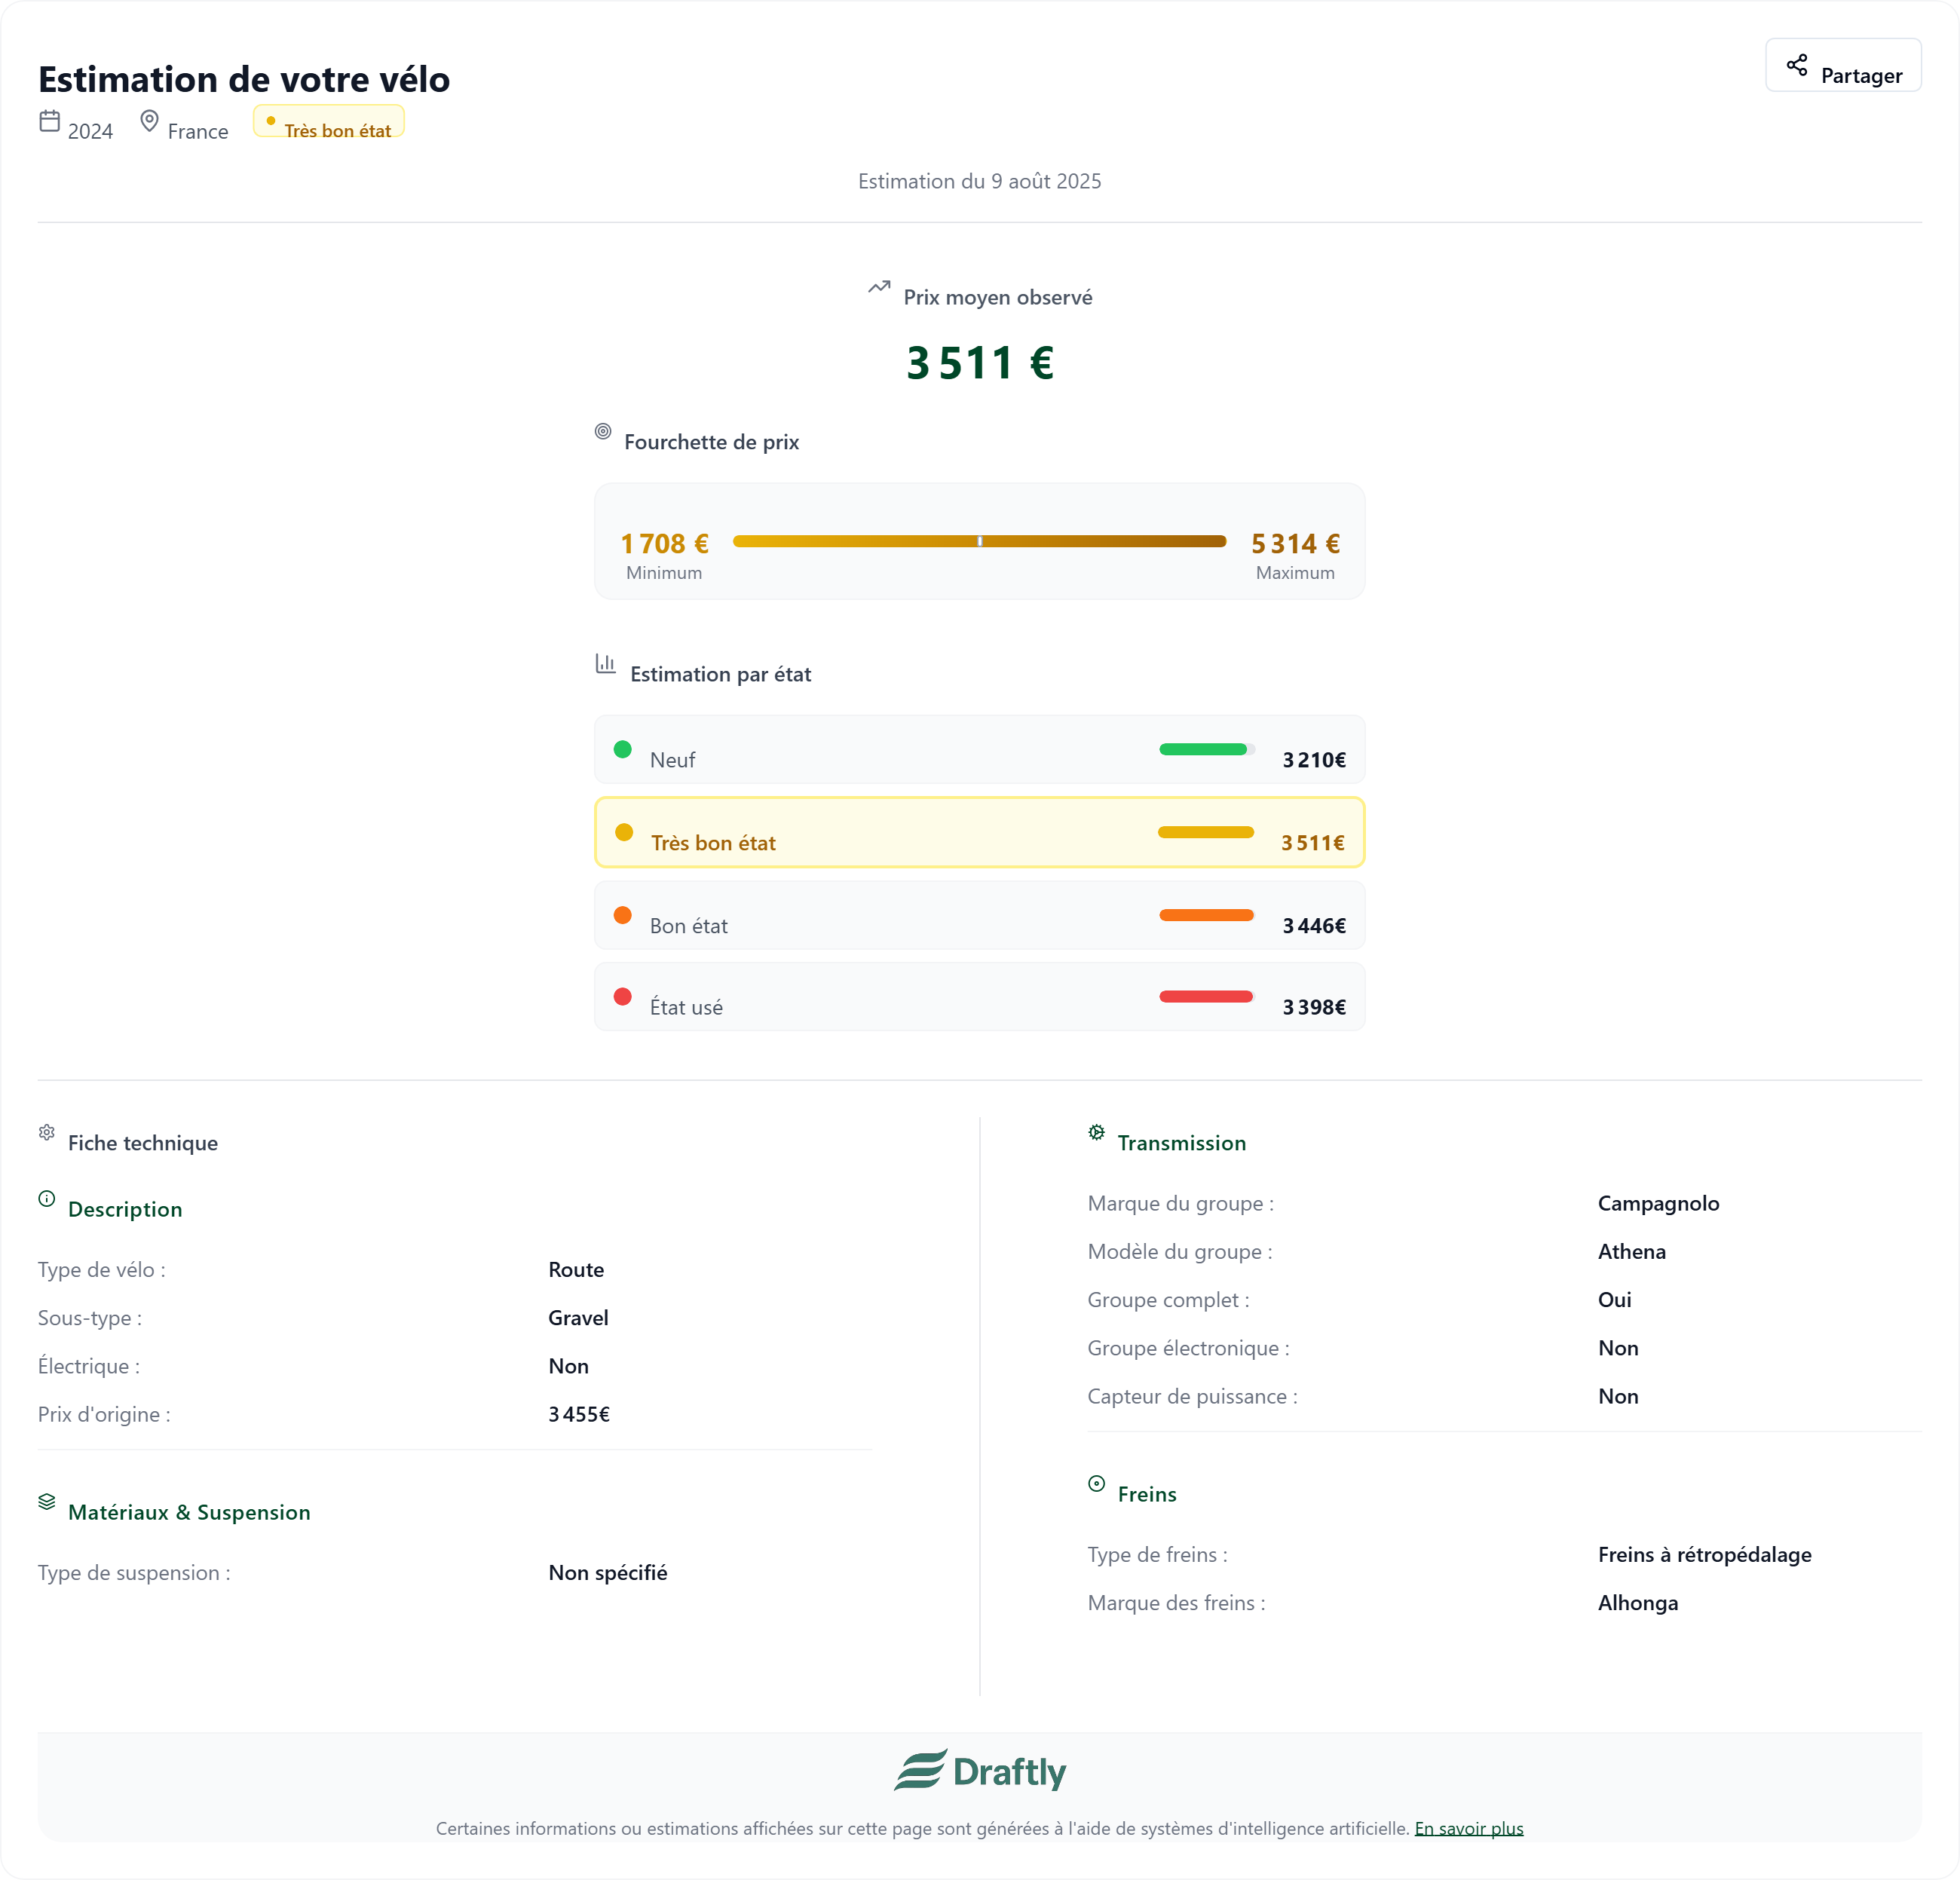Click the share icon beside Partager
The width and height of the screenshot is (1960, 1880).
(1796, 65)
